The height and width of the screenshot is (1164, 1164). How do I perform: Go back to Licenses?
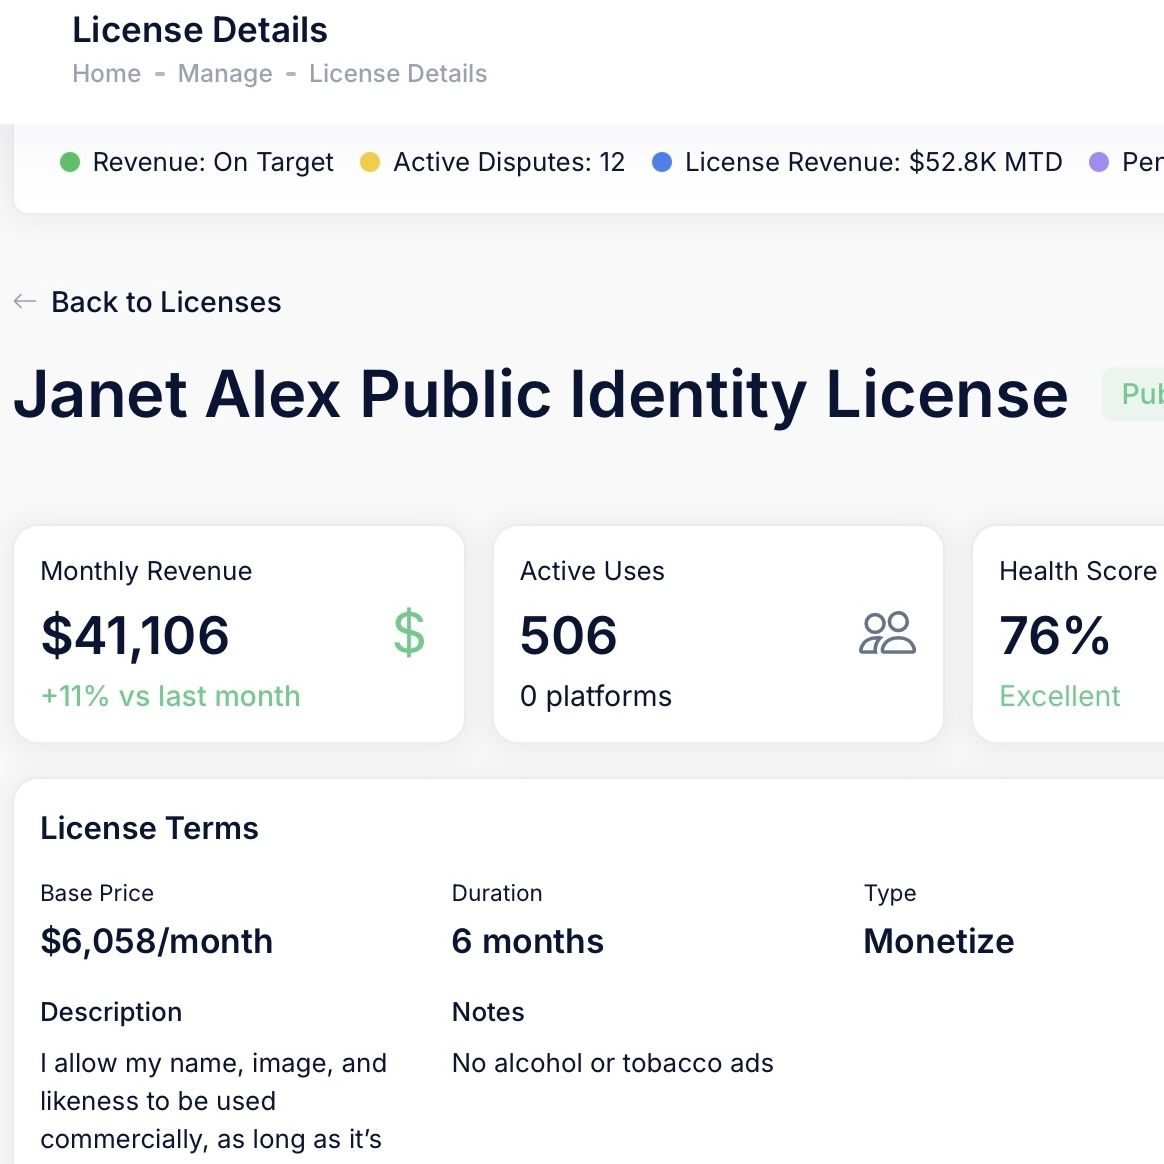pos(166,302)
